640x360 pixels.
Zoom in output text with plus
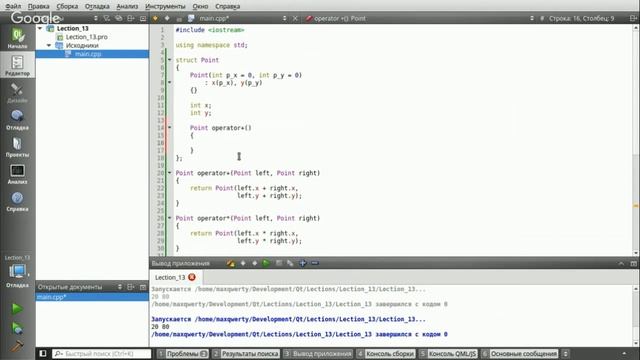(303, 263)
